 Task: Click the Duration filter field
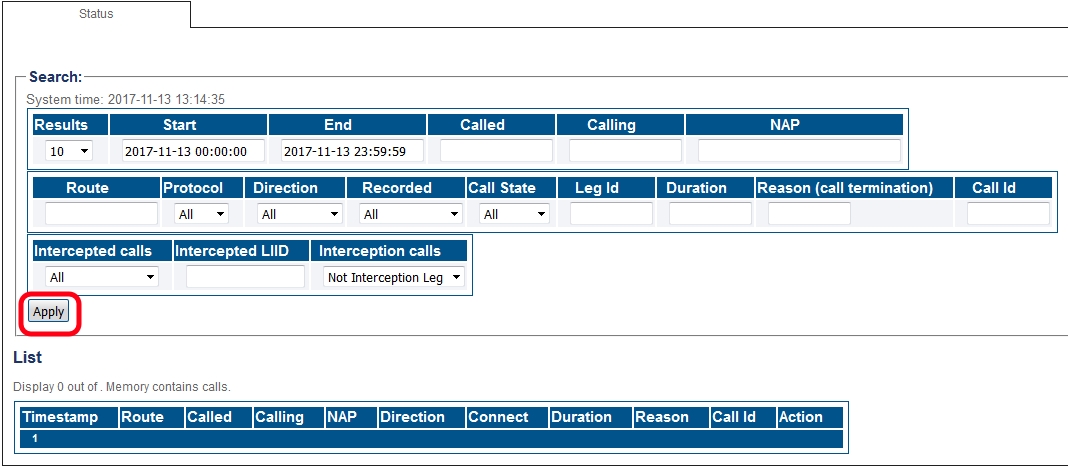(x=710, y=214)
